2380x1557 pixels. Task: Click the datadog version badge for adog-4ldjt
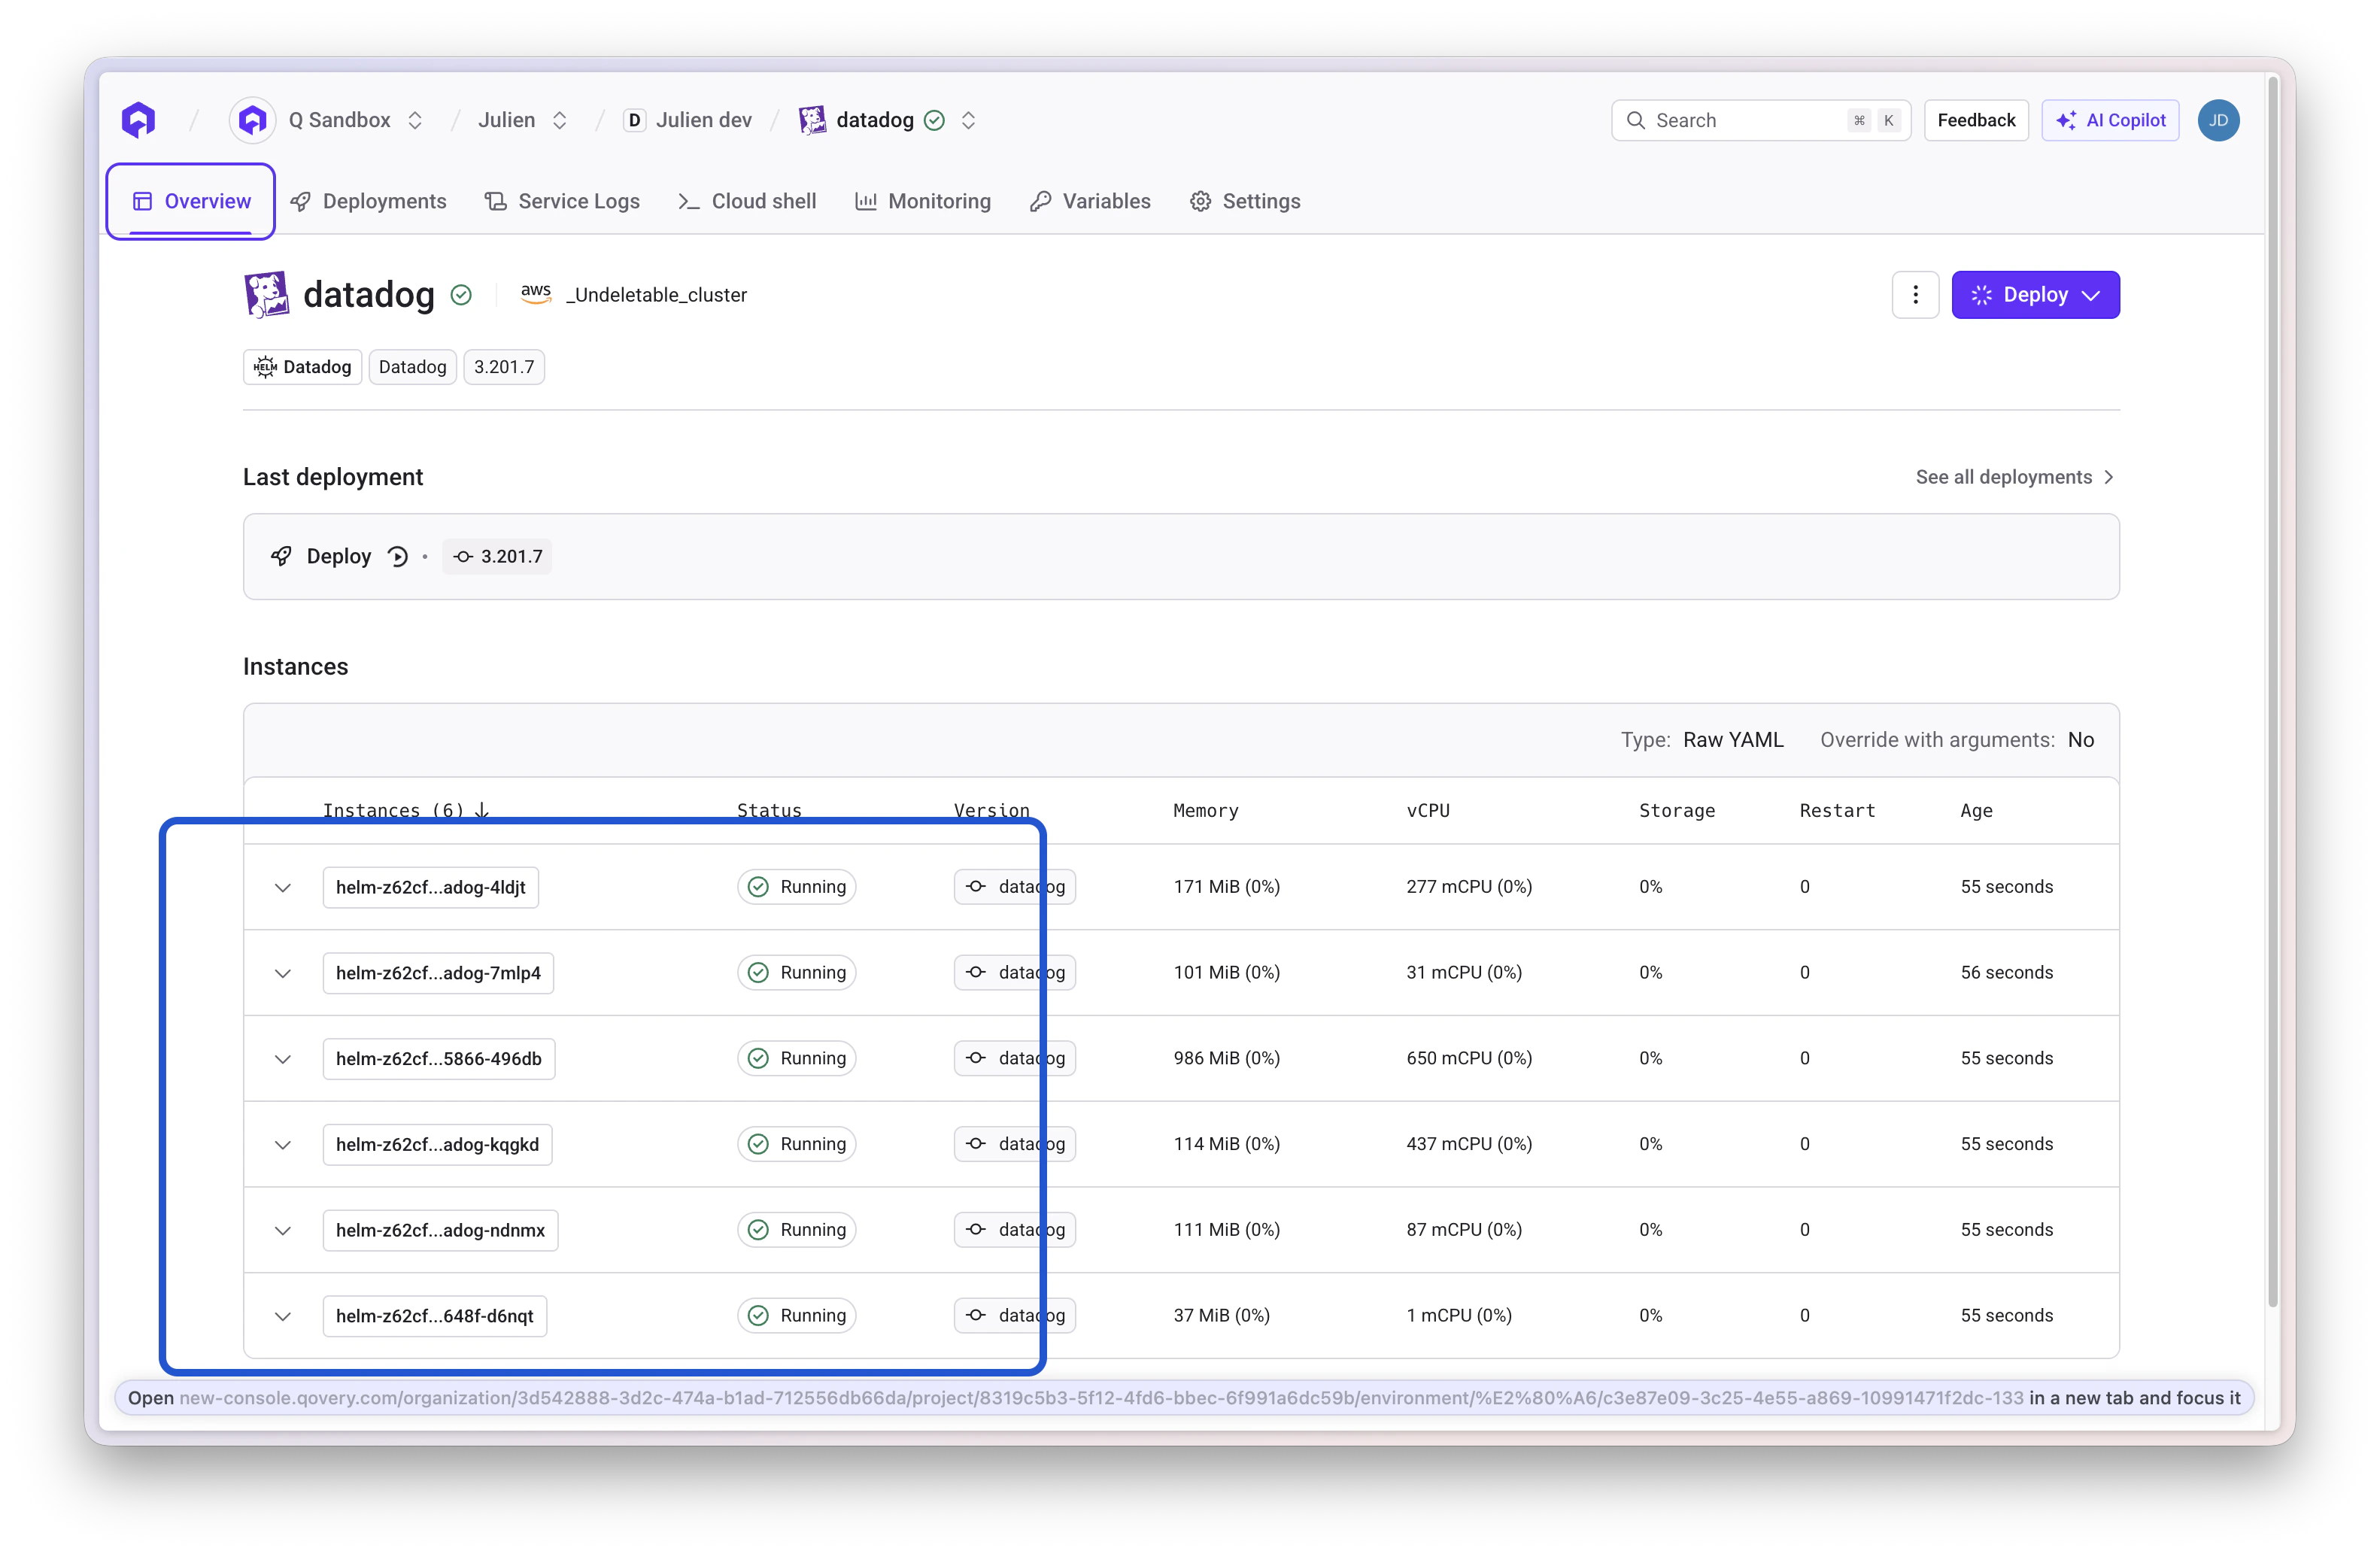tap(1015, 887)
